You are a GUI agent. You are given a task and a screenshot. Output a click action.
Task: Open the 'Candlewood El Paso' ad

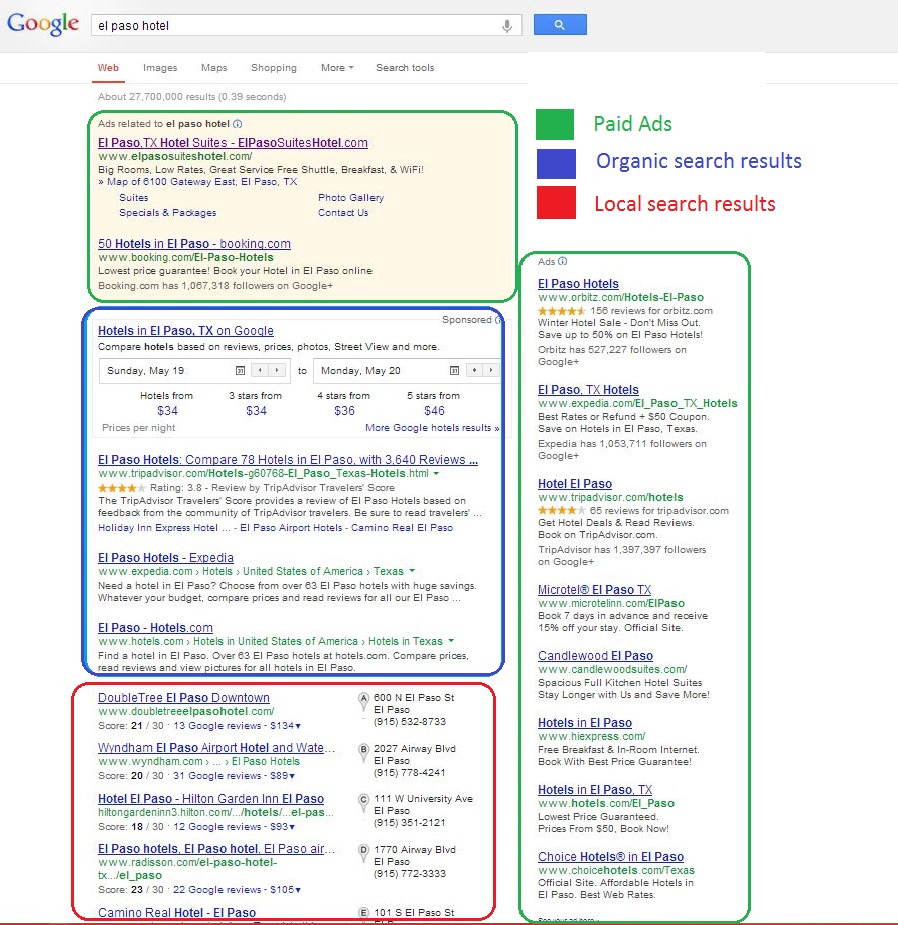(x=595, y=656)
